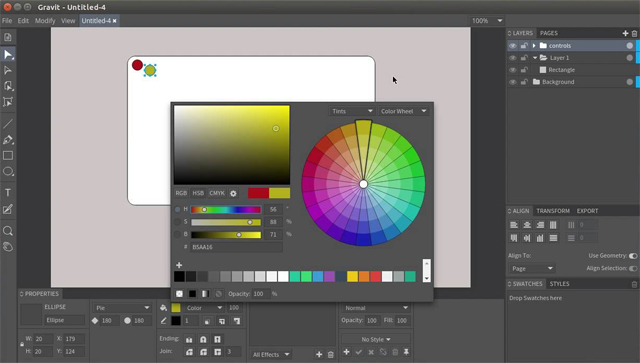
Task: Switch to RGB color mode
Action: pos(181,193)
